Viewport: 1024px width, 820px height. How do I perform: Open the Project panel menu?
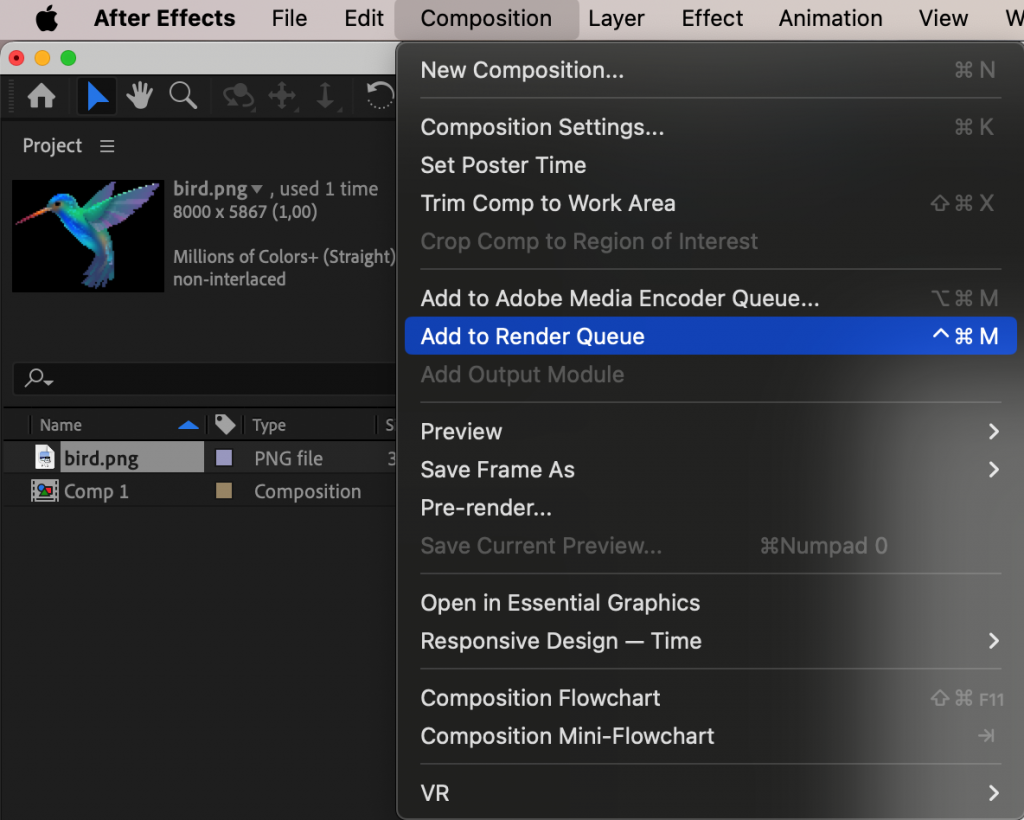point(106,145)
